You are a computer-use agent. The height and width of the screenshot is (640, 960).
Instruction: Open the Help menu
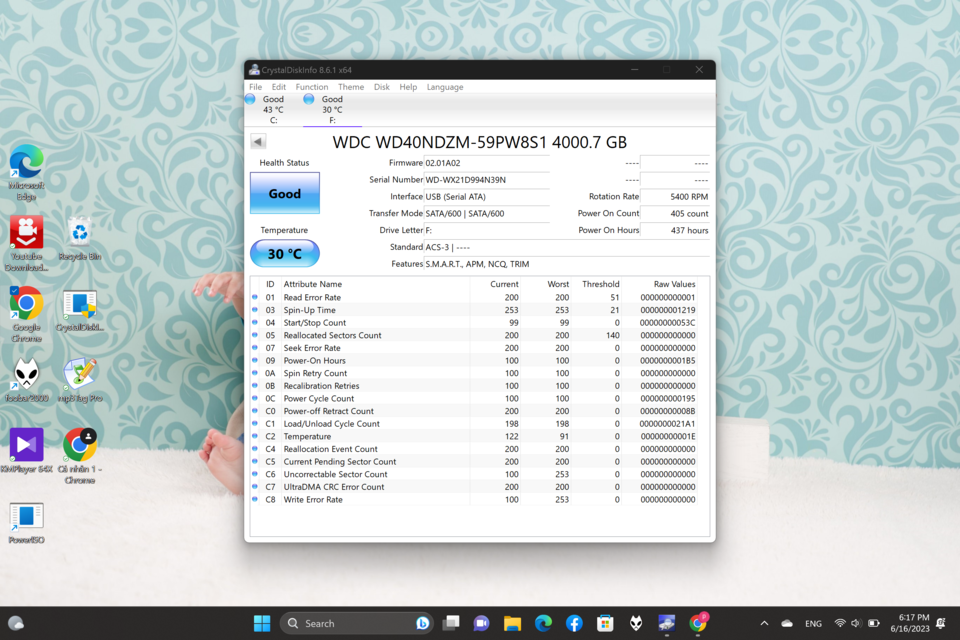[x=408, y=87]
